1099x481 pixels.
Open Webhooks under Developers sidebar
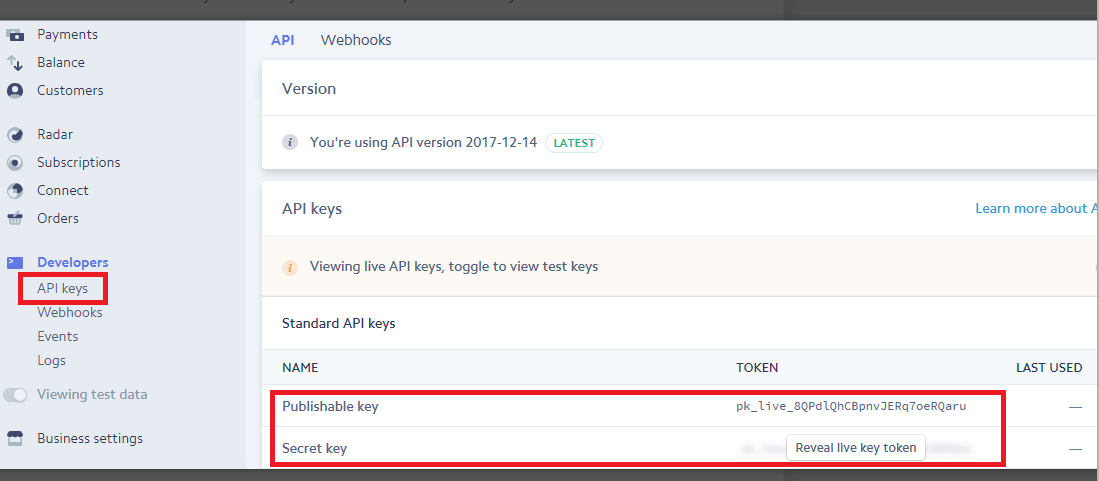coord(69,312)
